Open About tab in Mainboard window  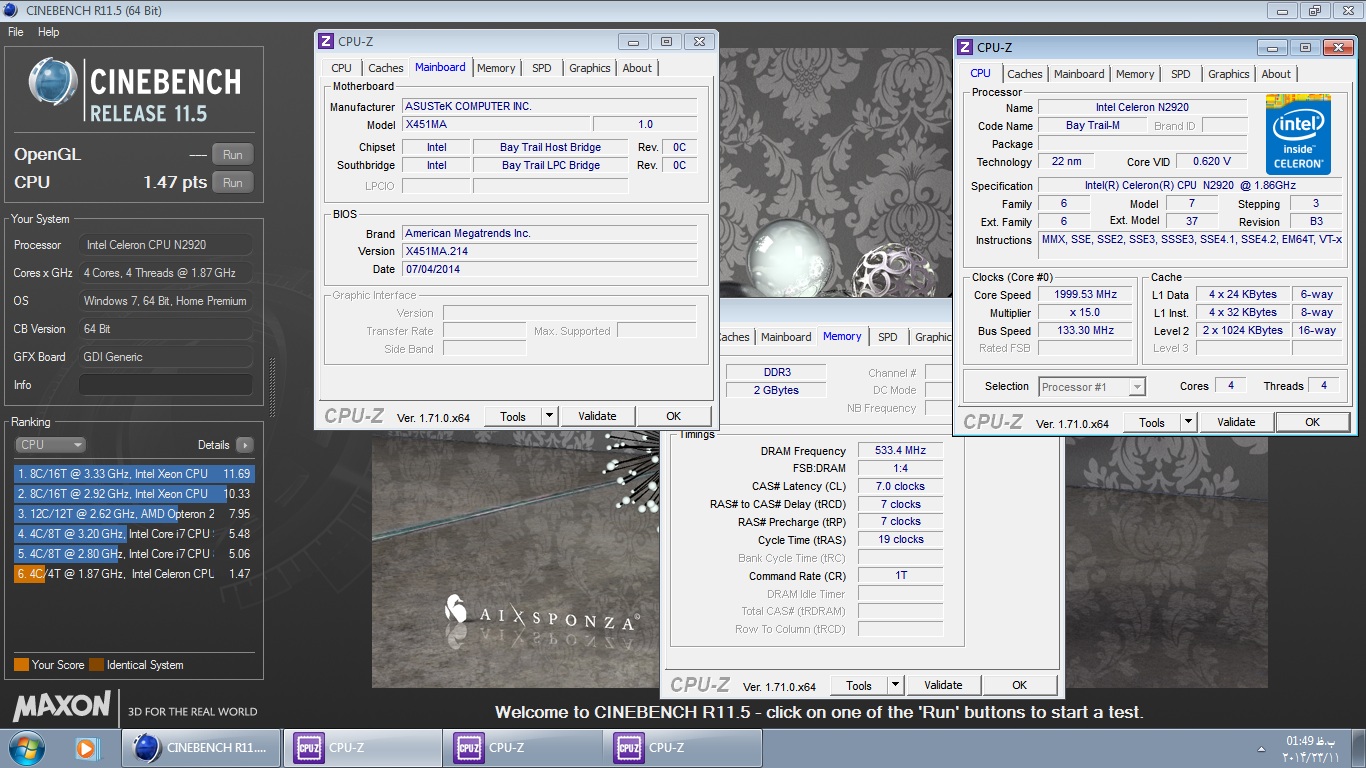click(637, 68)
